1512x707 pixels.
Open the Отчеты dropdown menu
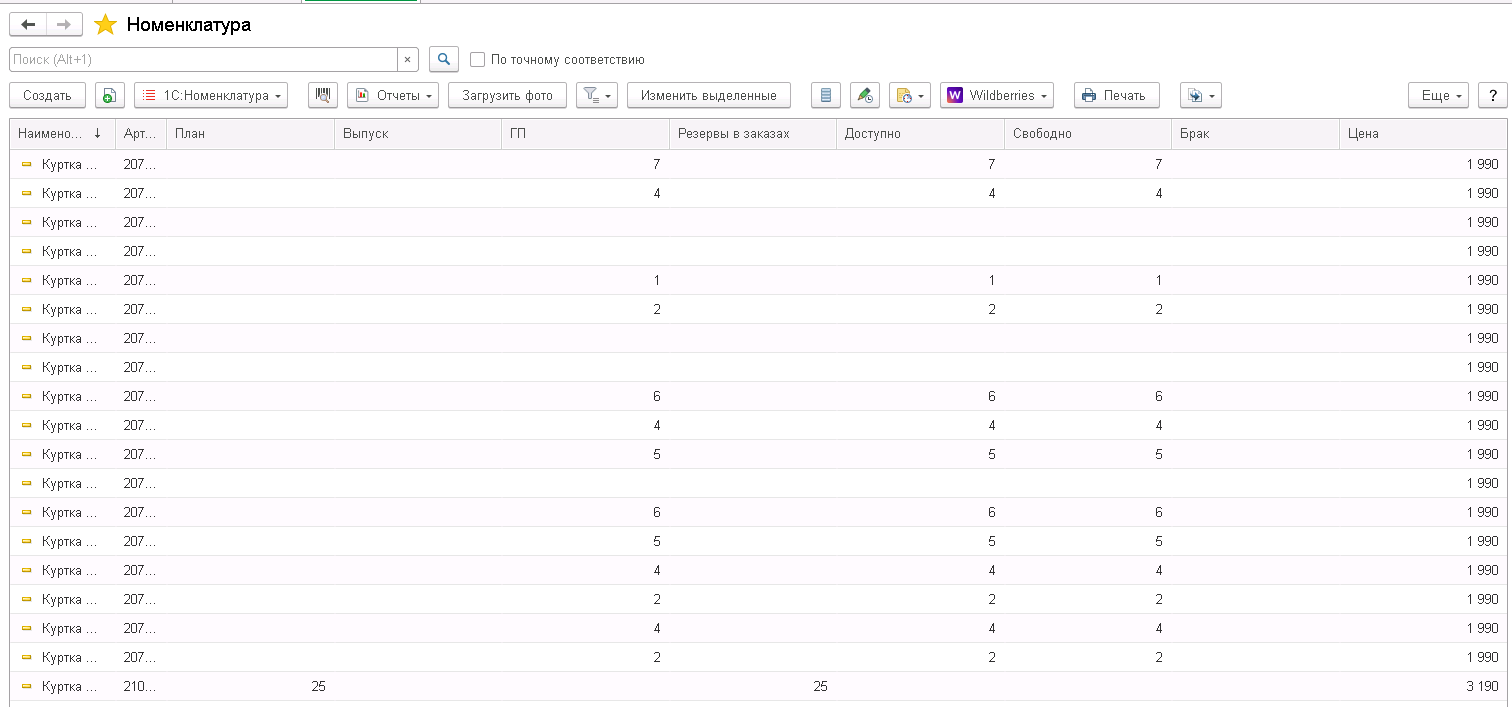[x=393, y=95]
